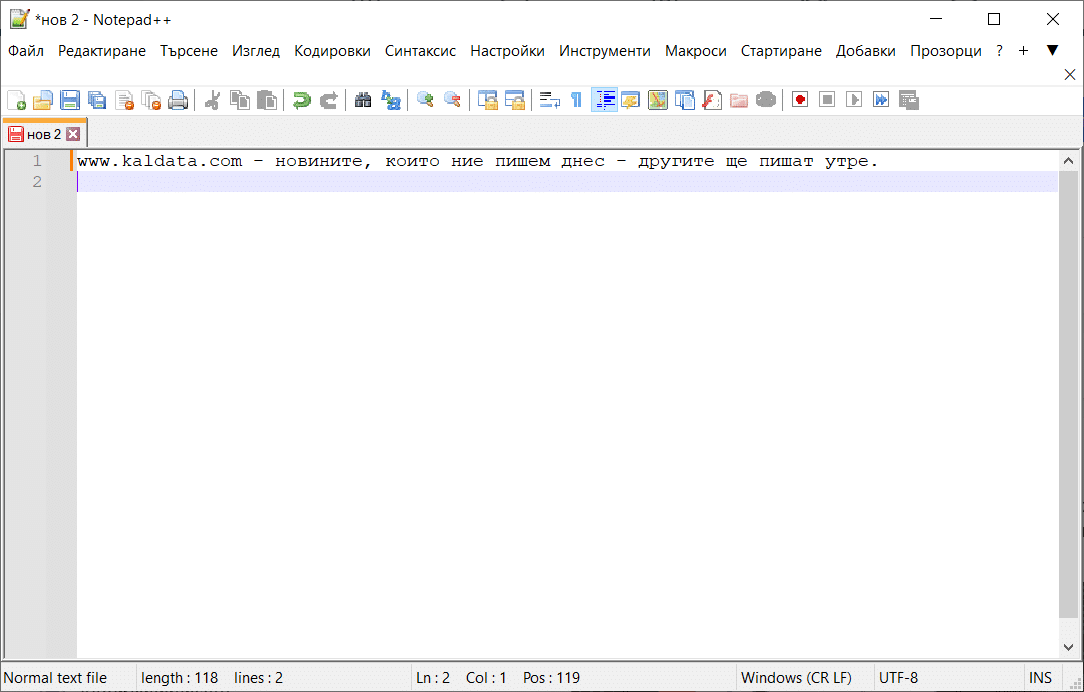Click Normal text file status entry

click(x=55, y=678)
